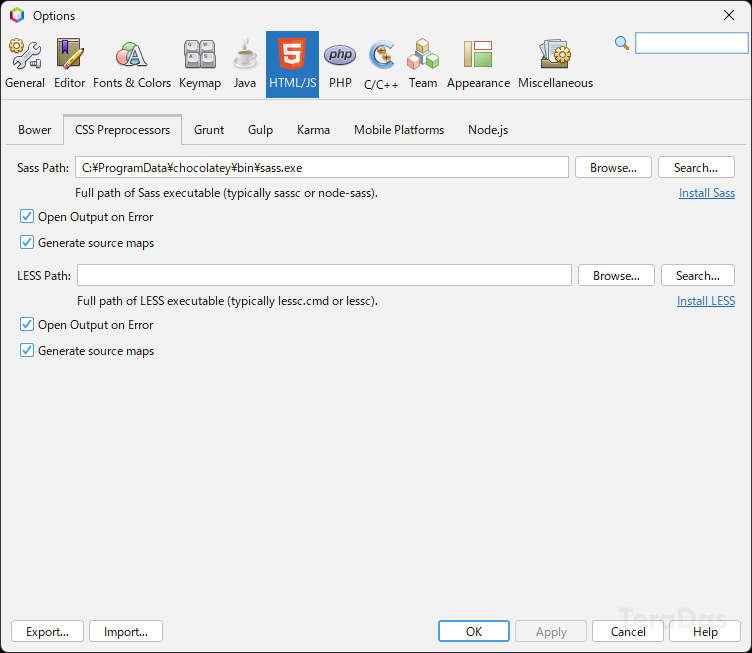Open the Java options category
The height and width of the screenshot is (653, 752).
pos(245,64)
